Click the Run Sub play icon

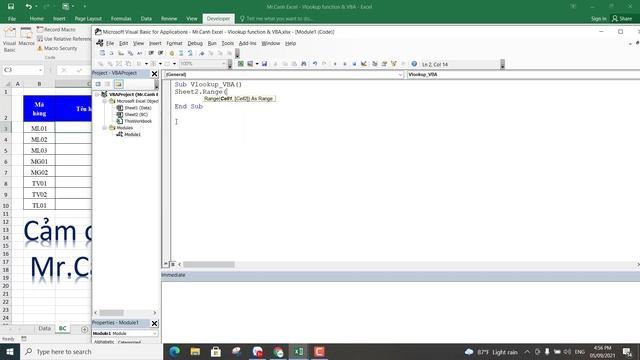(x=335, y=64)
